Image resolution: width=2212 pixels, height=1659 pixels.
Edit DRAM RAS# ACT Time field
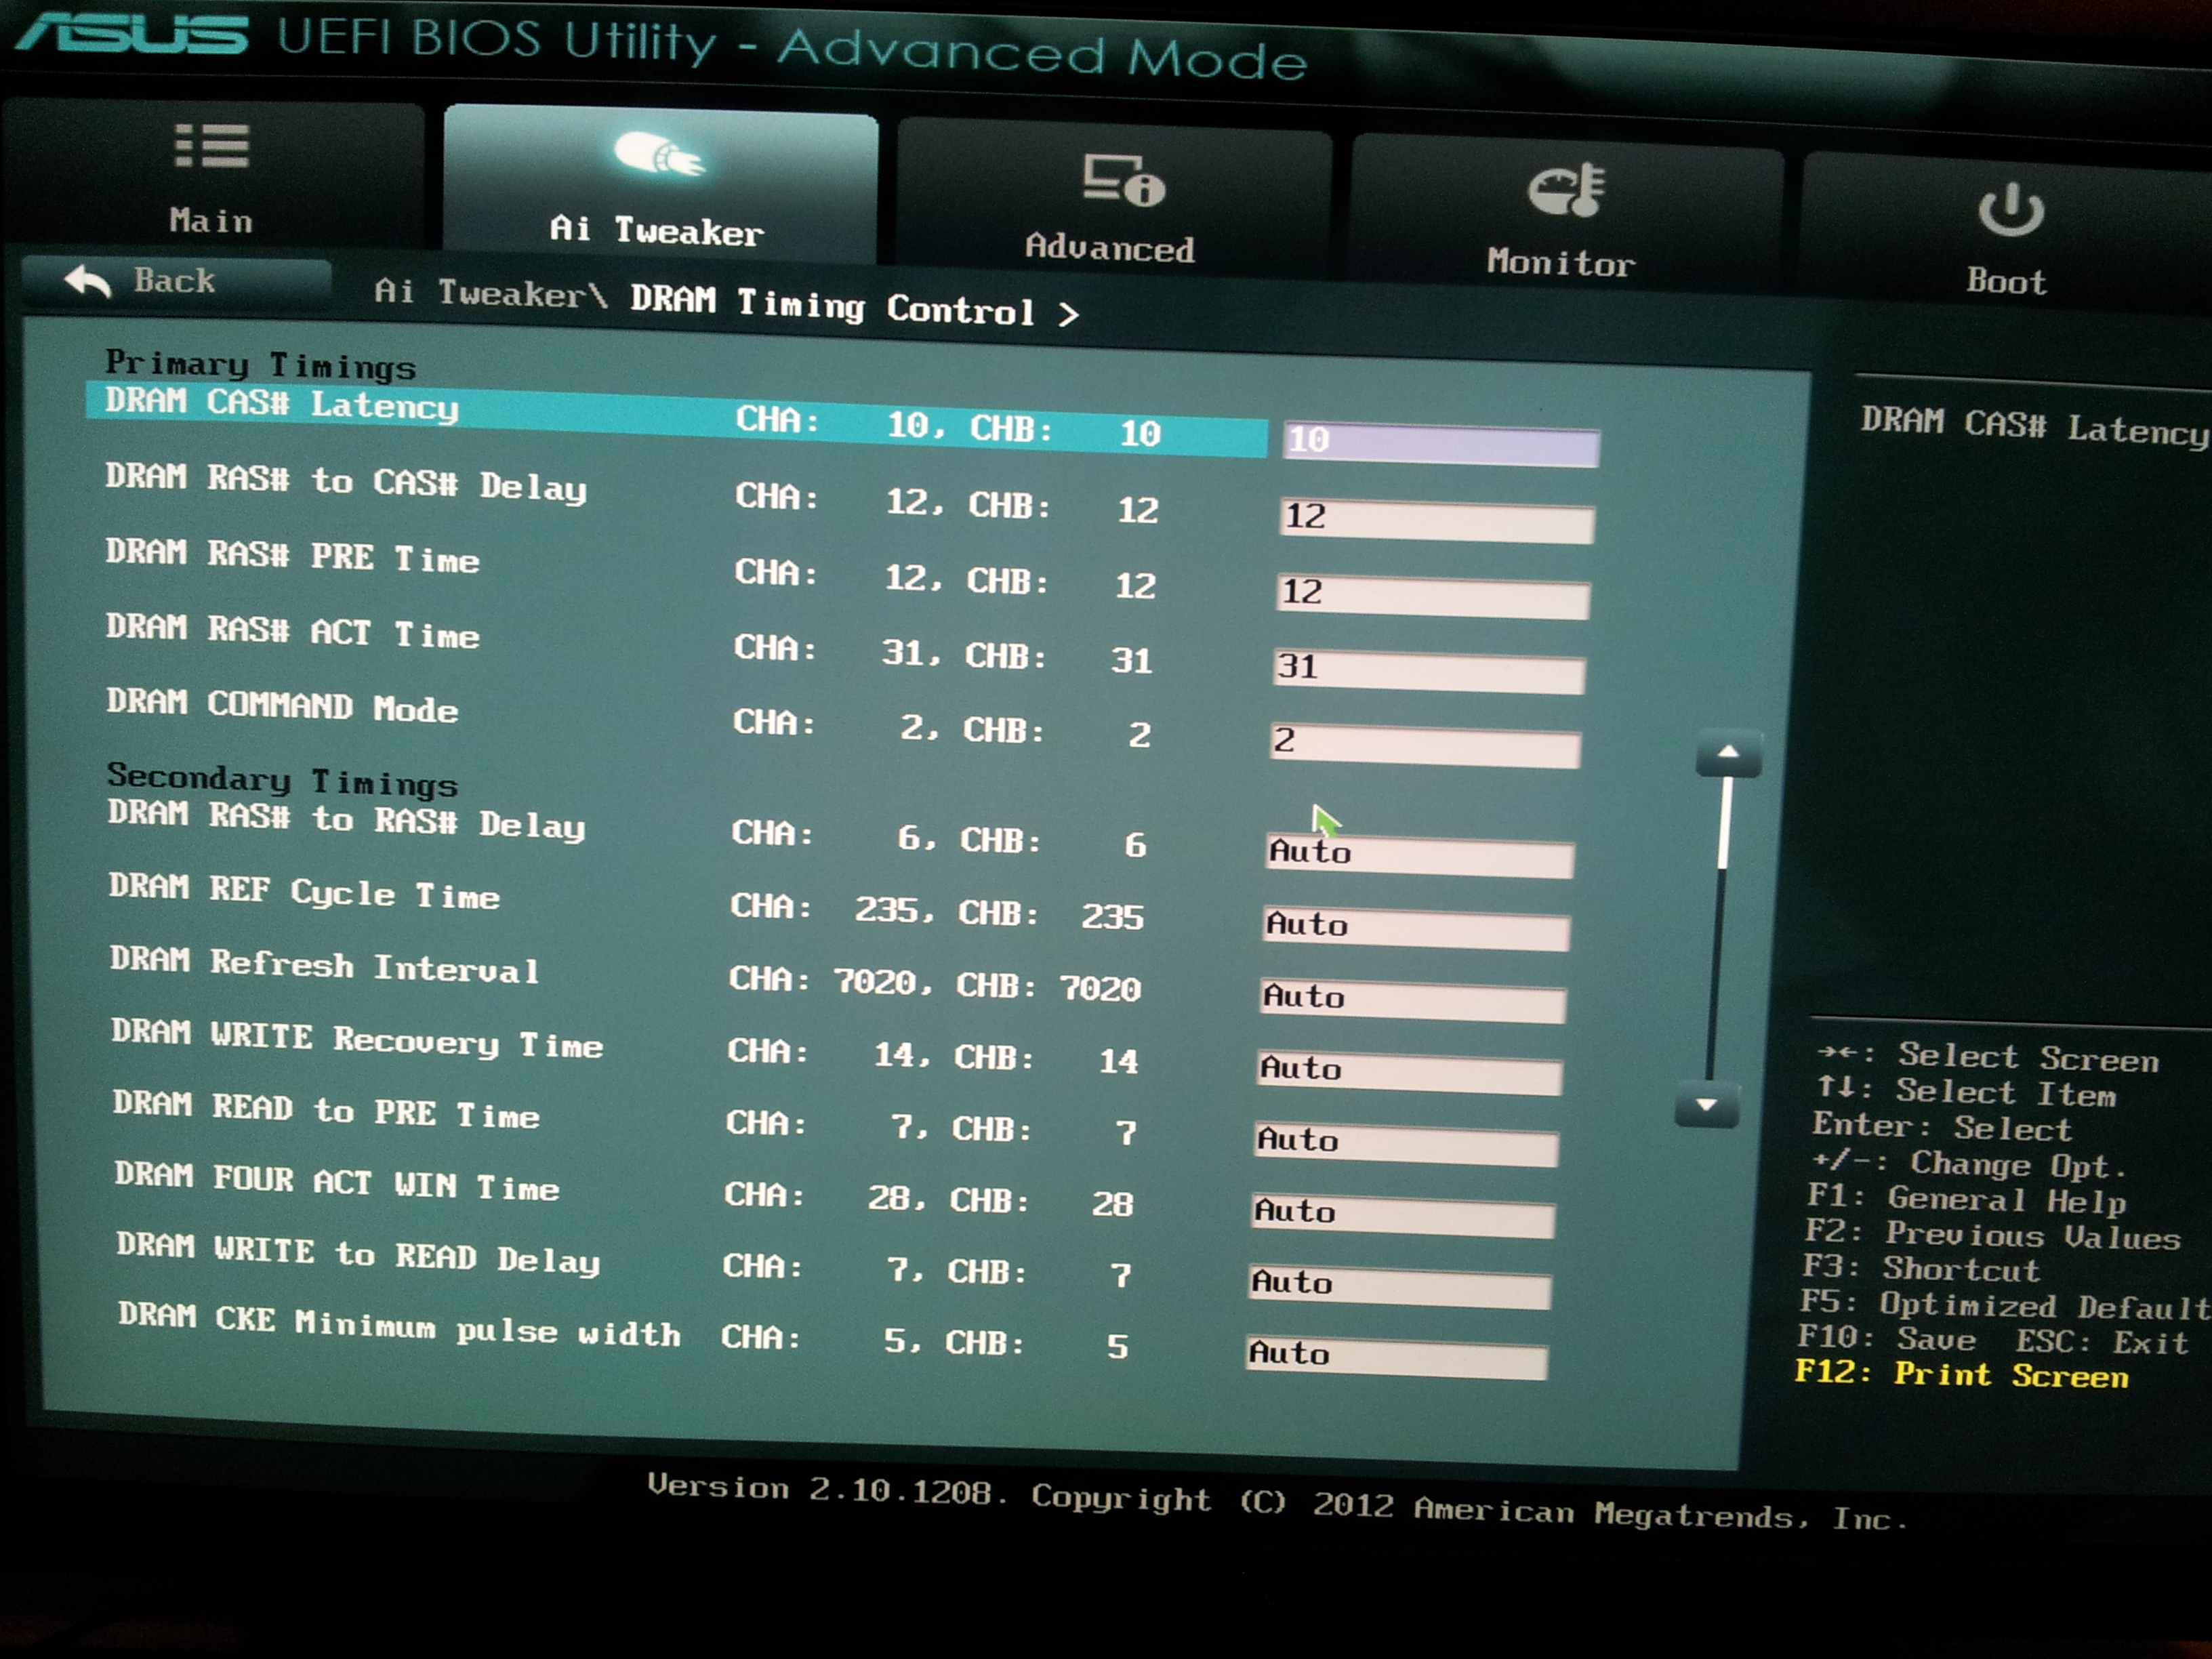(x=1429, y=671)
